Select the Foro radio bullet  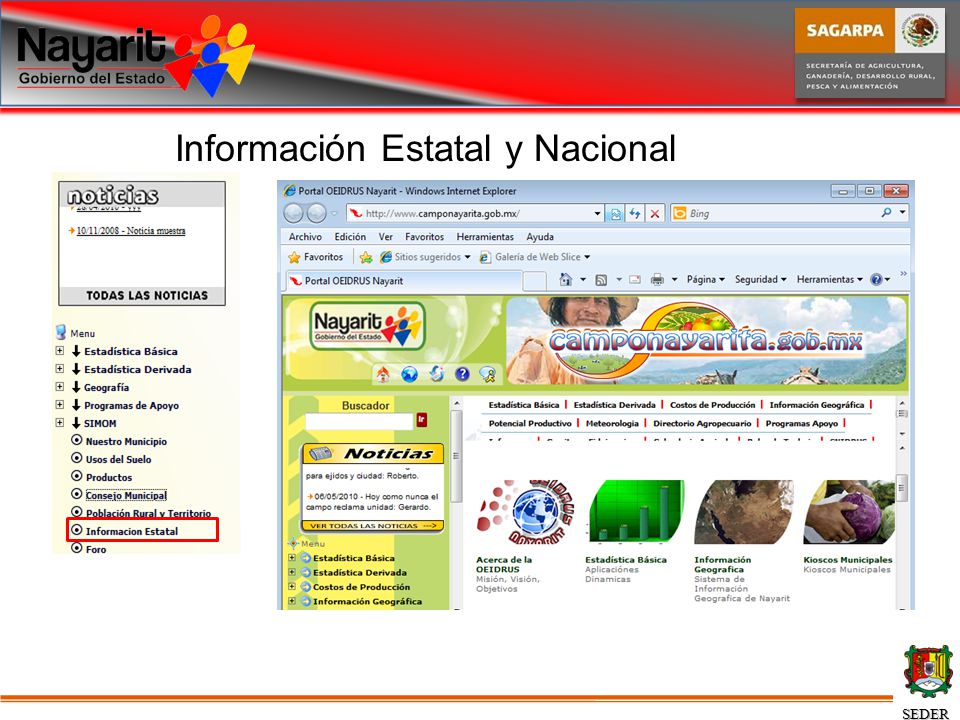[77, 548]
